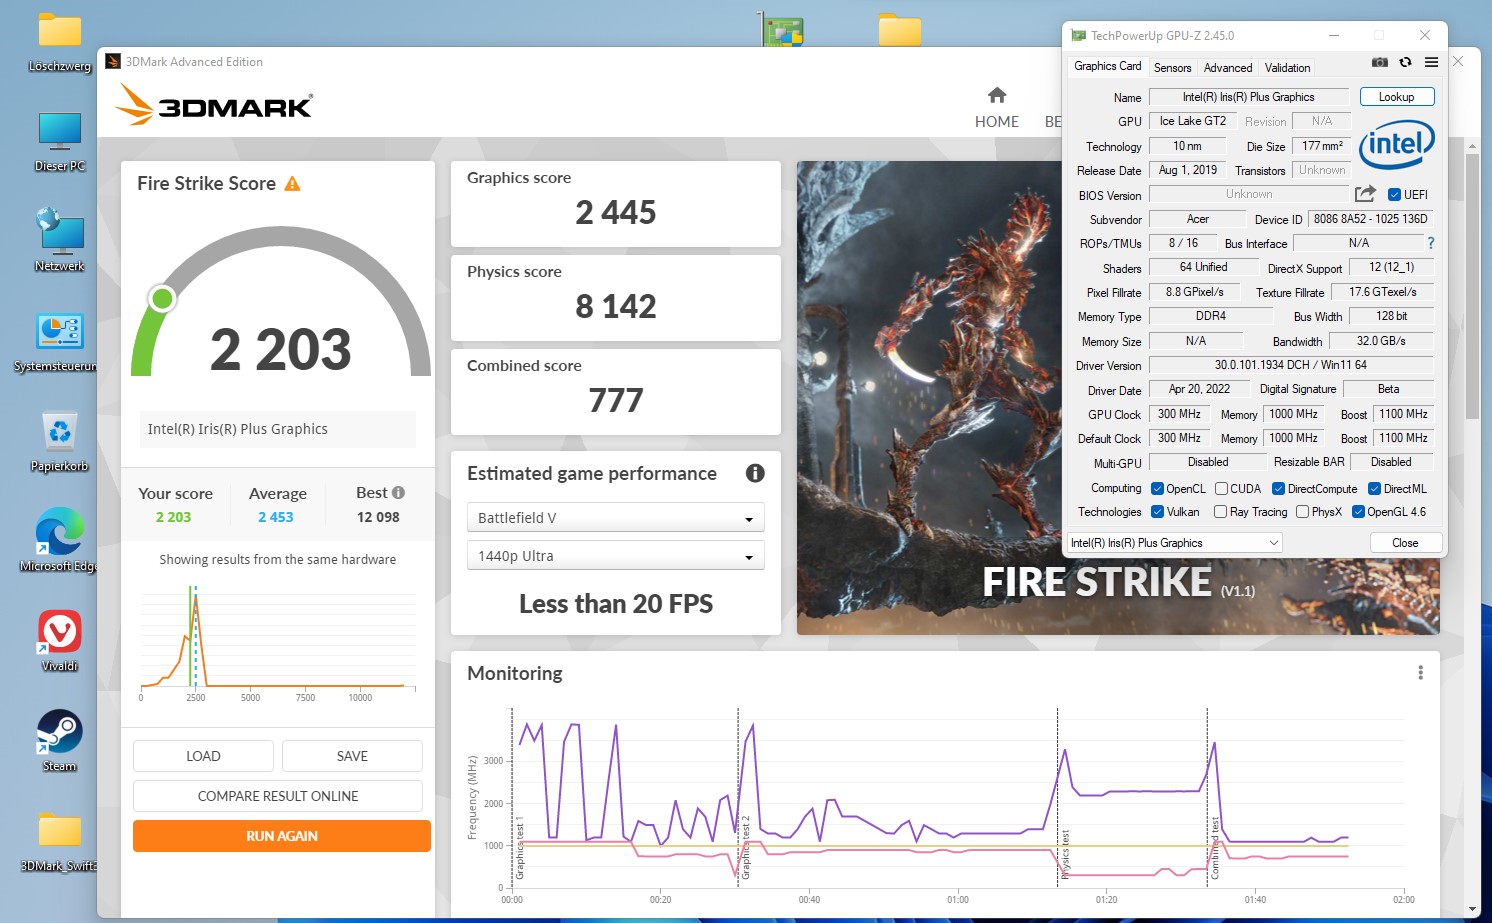
Task: Open the 1440p Ultra resolution dropdown
Action: (x=615, y=555)
